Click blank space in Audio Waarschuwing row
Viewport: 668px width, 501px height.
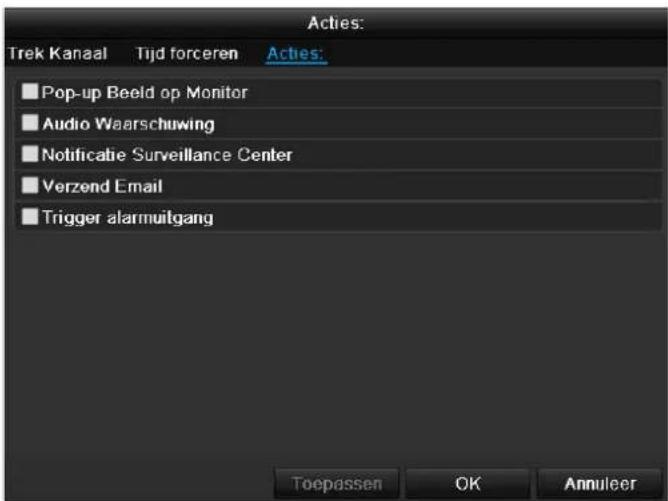click(435, 124)
